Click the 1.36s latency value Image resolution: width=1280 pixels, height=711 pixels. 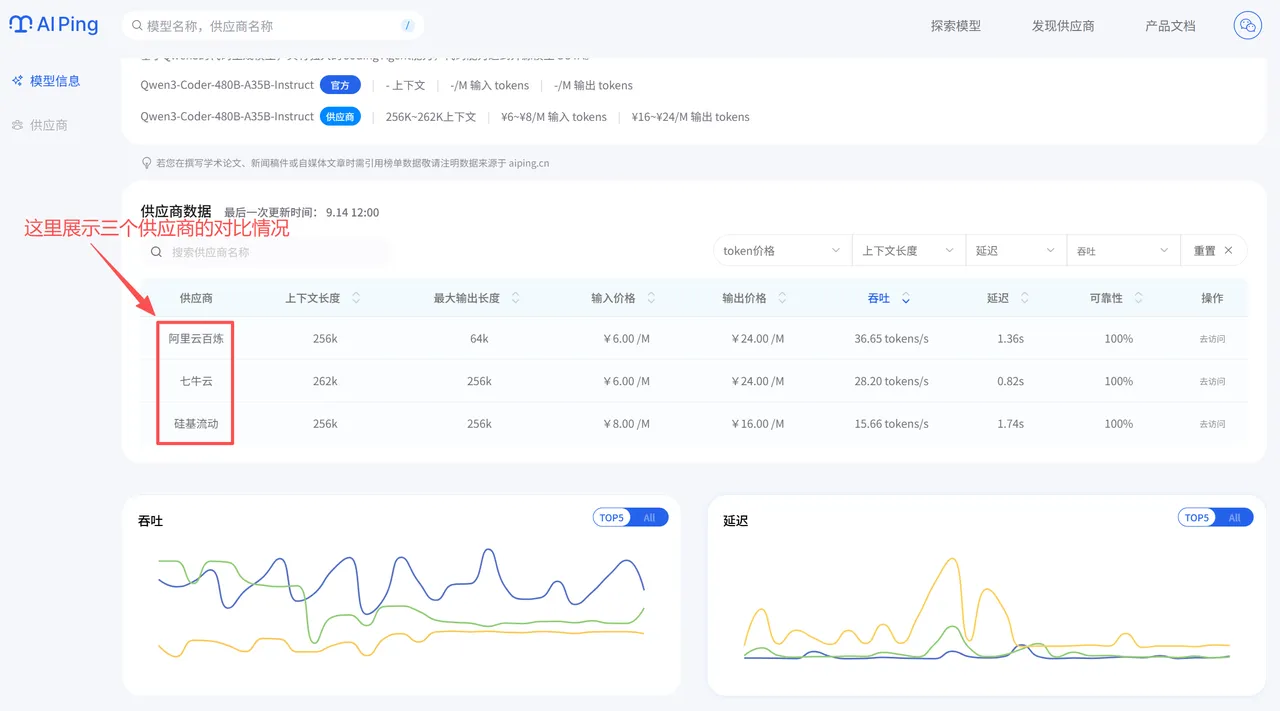[1010, 339]
